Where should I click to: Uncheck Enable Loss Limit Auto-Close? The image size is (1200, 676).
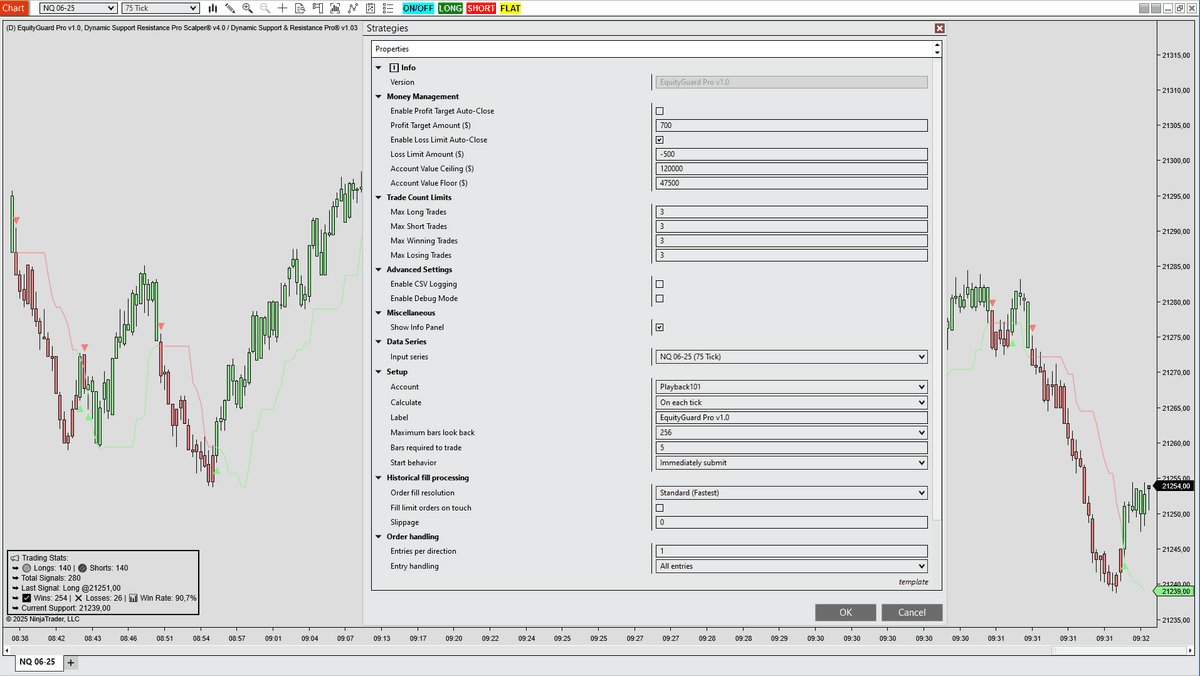point(659,140)
